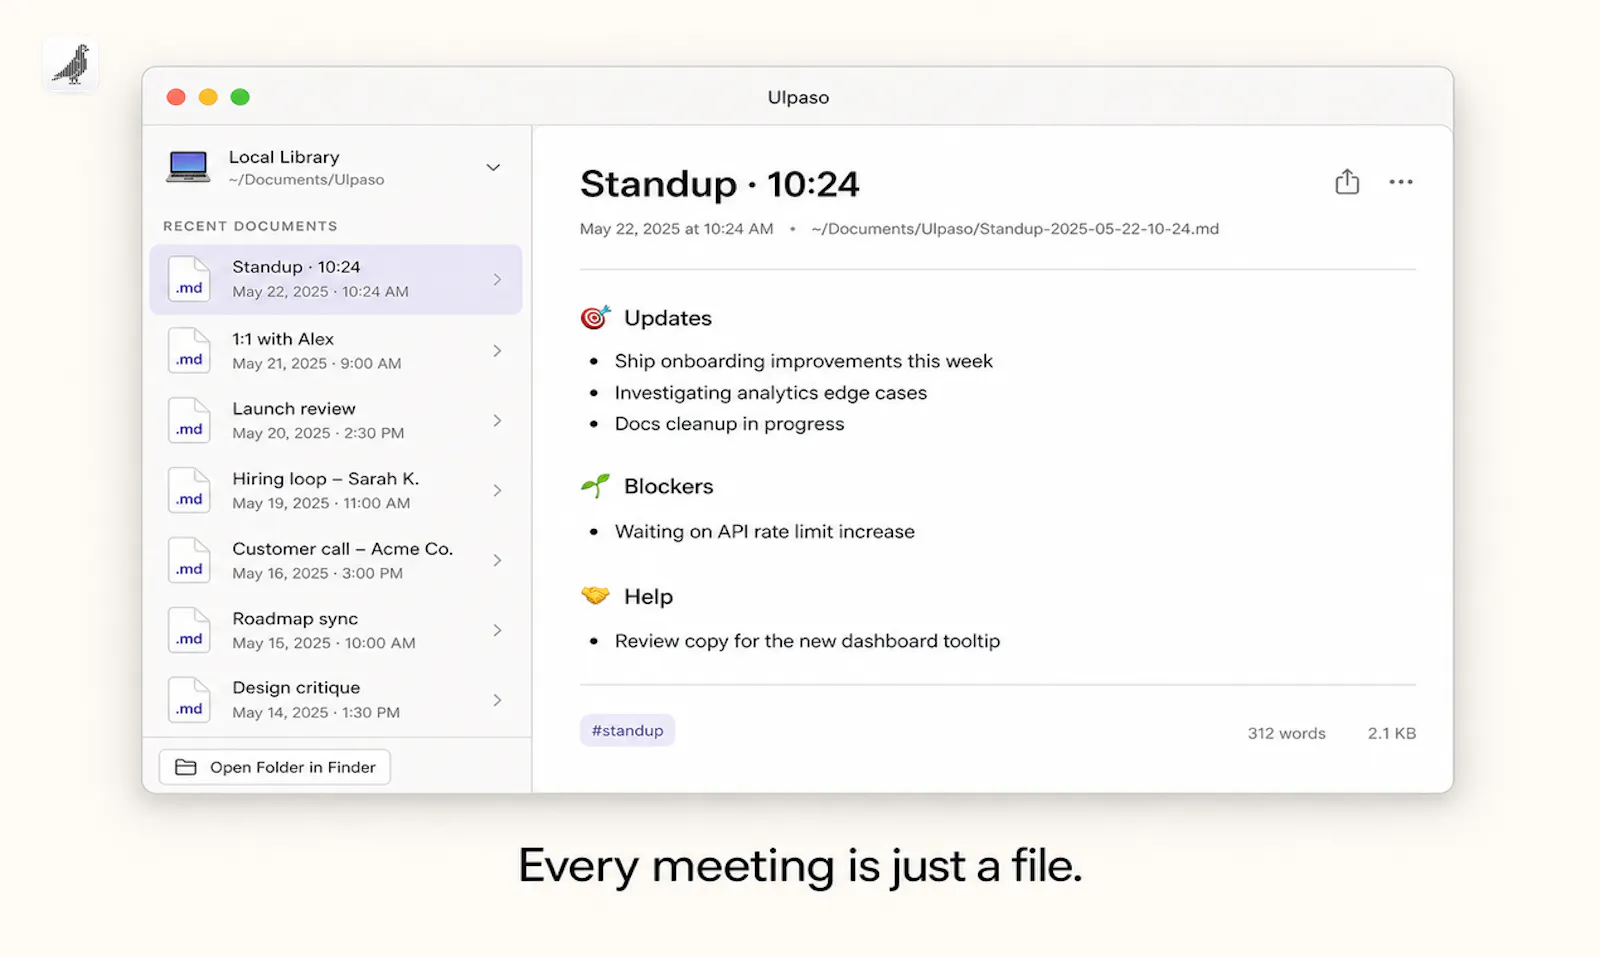The width and height of the screenshot is (1600, 957).
Task: Open chevron on Roadmap sync row
Action: click(x=497, y=631)
